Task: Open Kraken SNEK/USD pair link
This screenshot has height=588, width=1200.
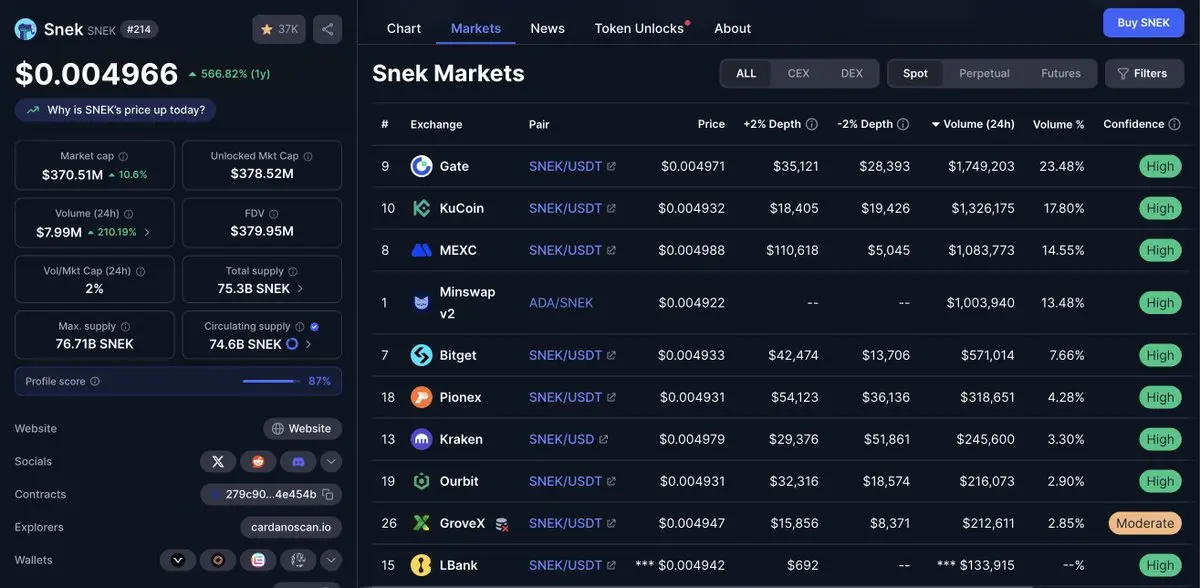Action: click(x=568, y=439)
